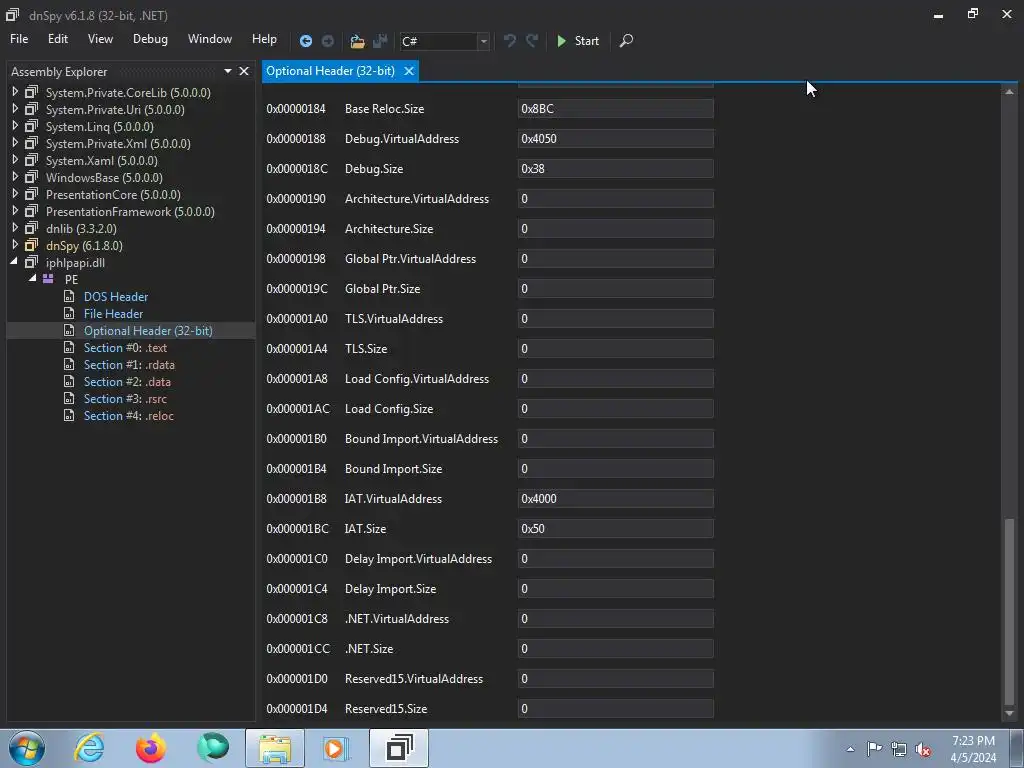
Task: Expand the System.Private.Uri node
Action: coord(15,109)
